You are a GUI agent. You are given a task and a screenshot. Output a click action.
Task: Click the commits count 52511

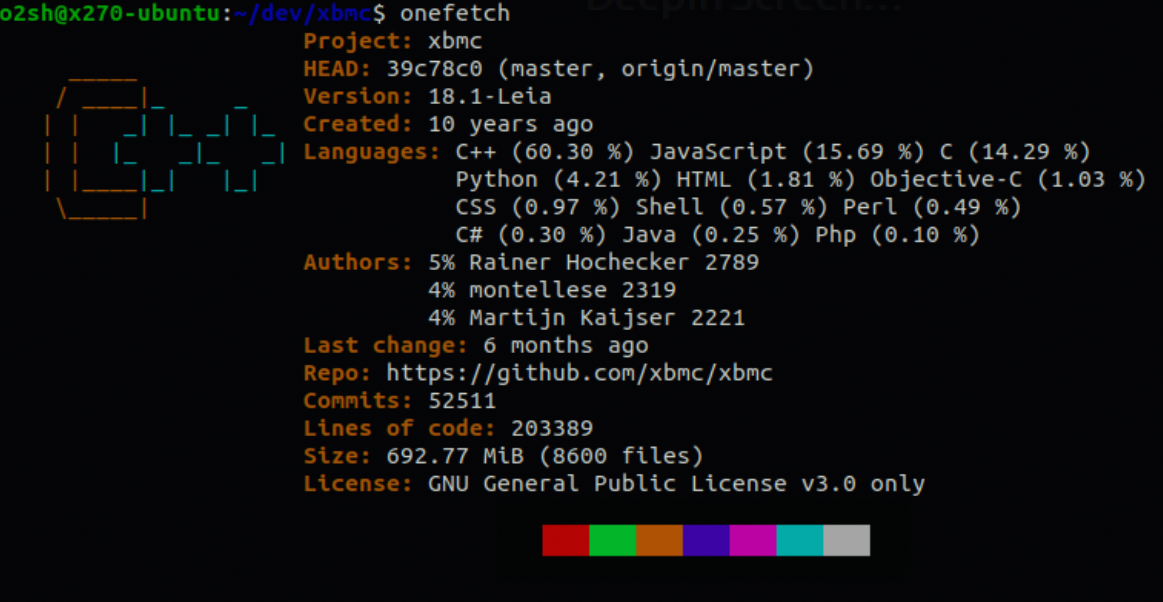[462, 402]
